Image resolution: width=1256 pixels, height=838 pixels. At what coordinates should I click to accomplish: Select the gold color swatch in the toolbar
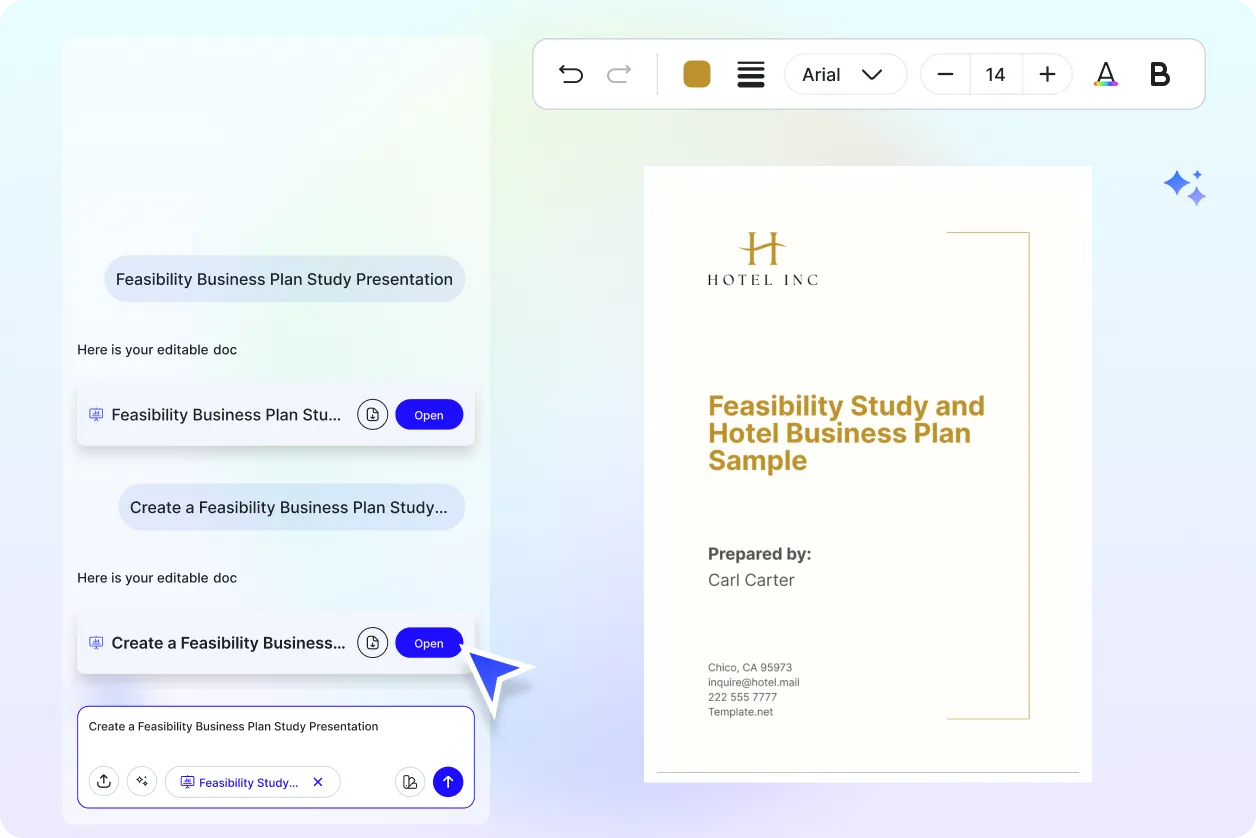coord(696,74)
